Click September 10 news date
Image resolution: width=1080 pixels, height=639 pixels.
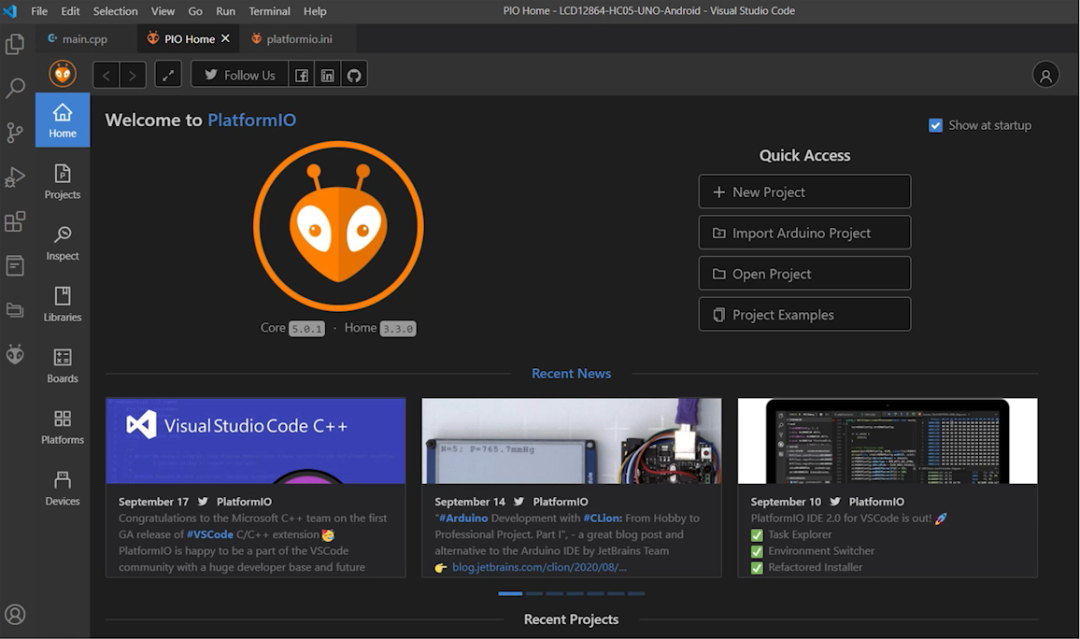click(786, 502)
